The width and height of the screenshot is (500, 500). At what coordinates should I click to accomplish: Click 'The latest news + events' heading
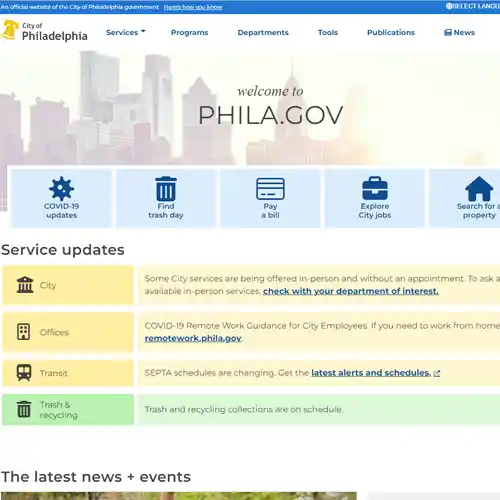[96, 477]
